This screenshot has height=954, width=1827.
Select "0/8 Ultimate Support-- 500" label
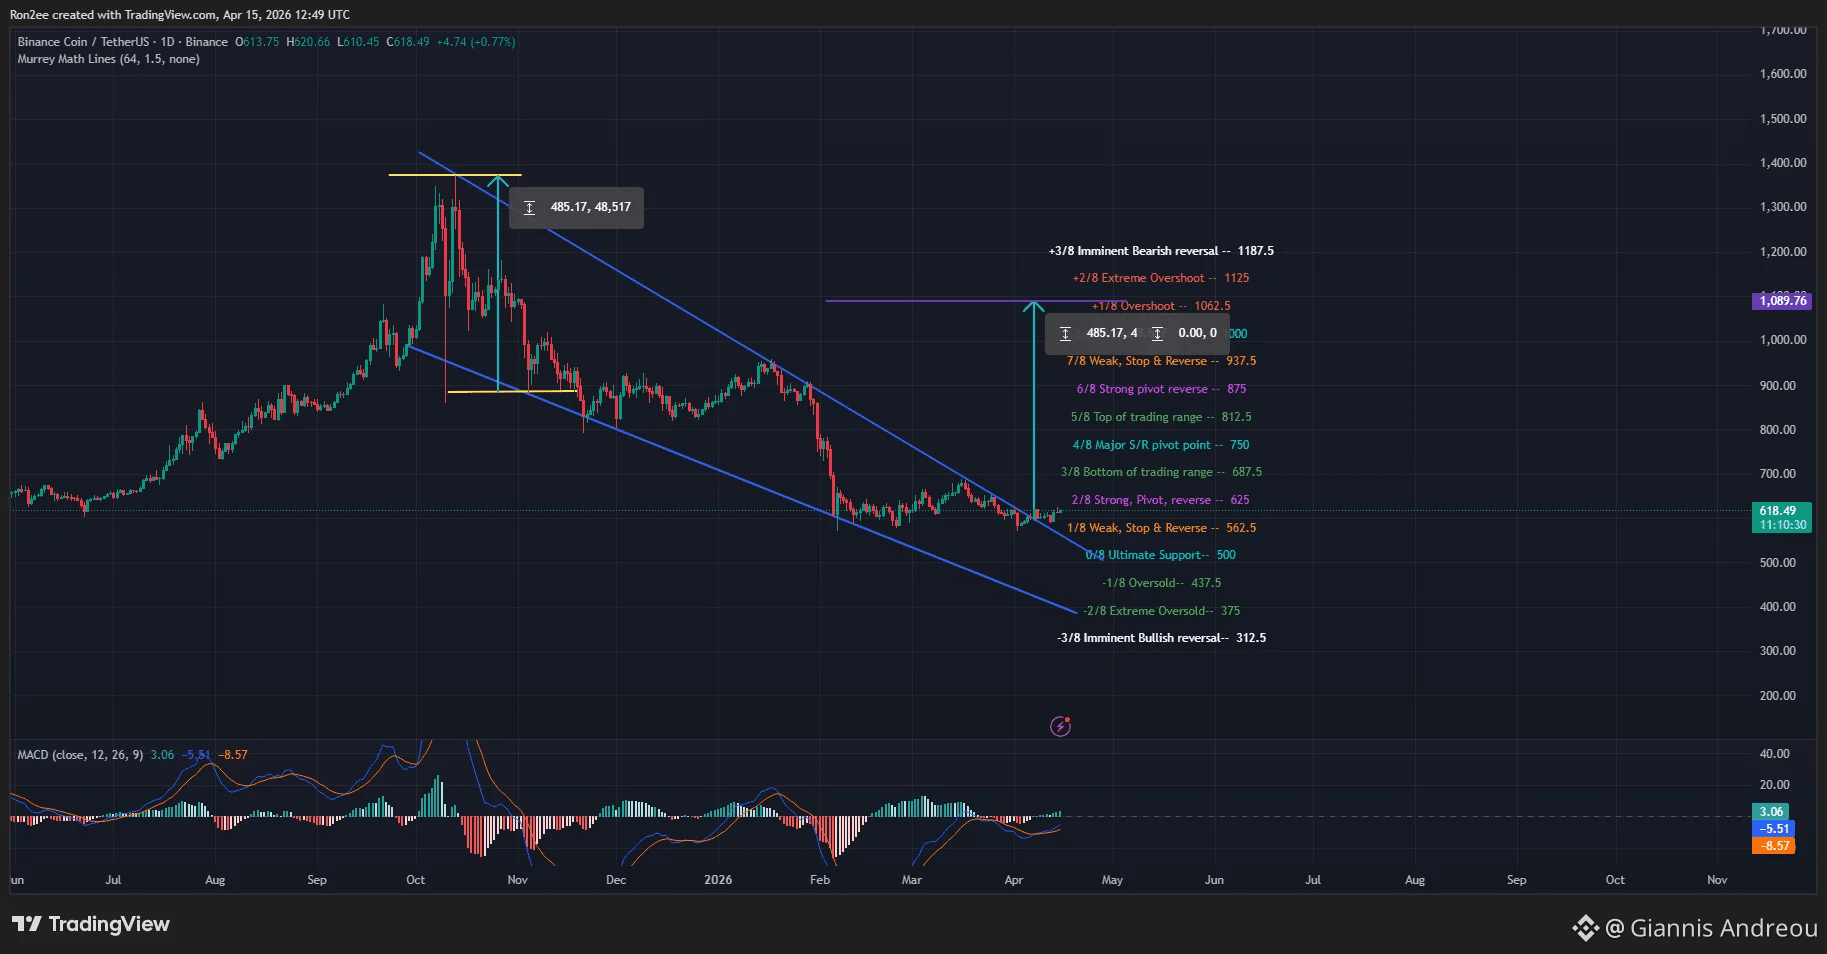[1161, 555]
